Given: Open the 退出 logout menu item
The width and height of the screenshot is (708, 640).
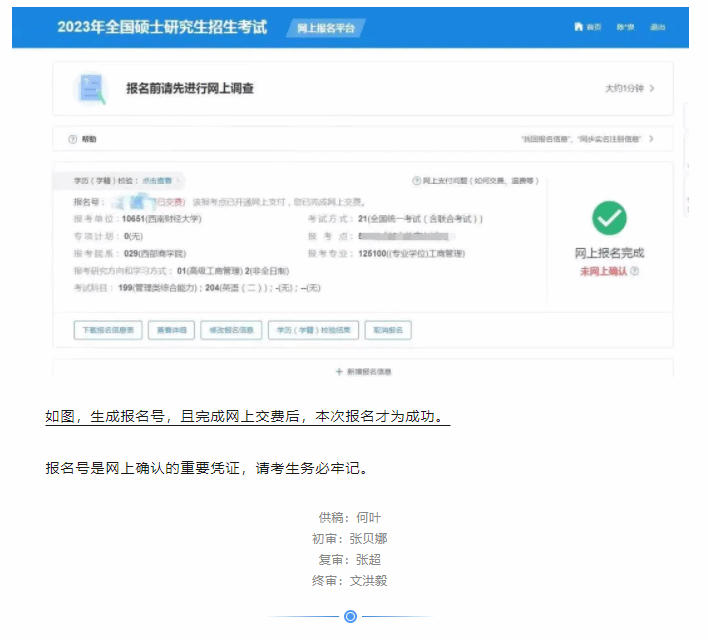Looking at the screenshot, I should tap(657, 27).
